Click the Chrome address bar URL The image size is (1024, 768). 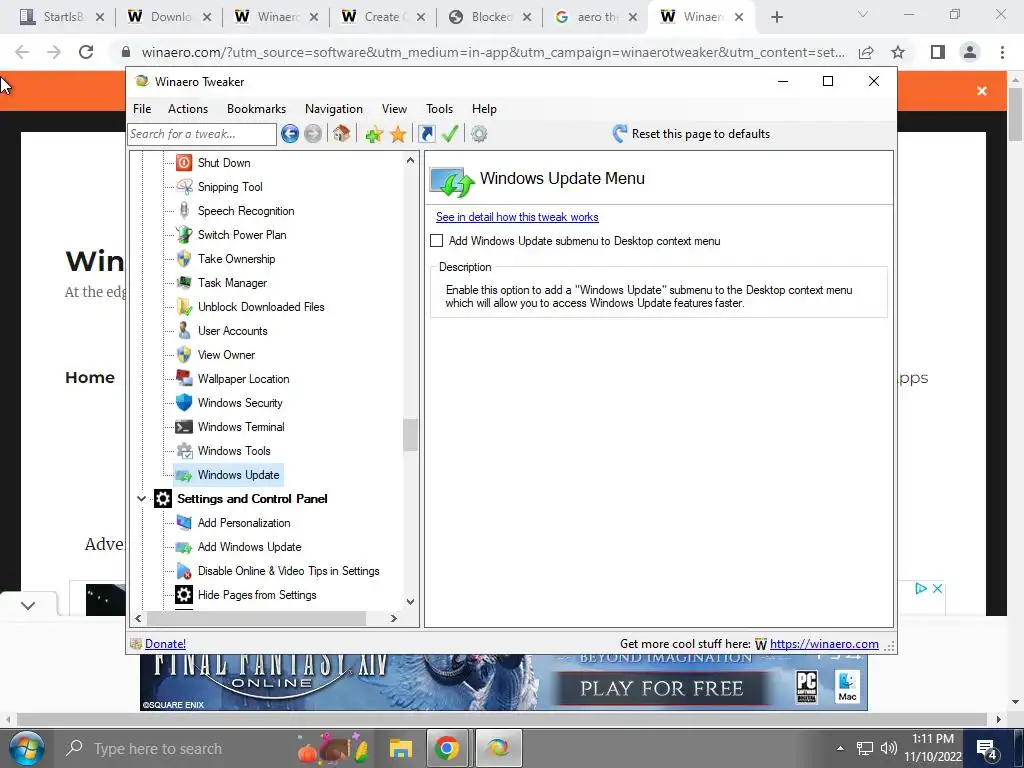[x=493, y=52]
